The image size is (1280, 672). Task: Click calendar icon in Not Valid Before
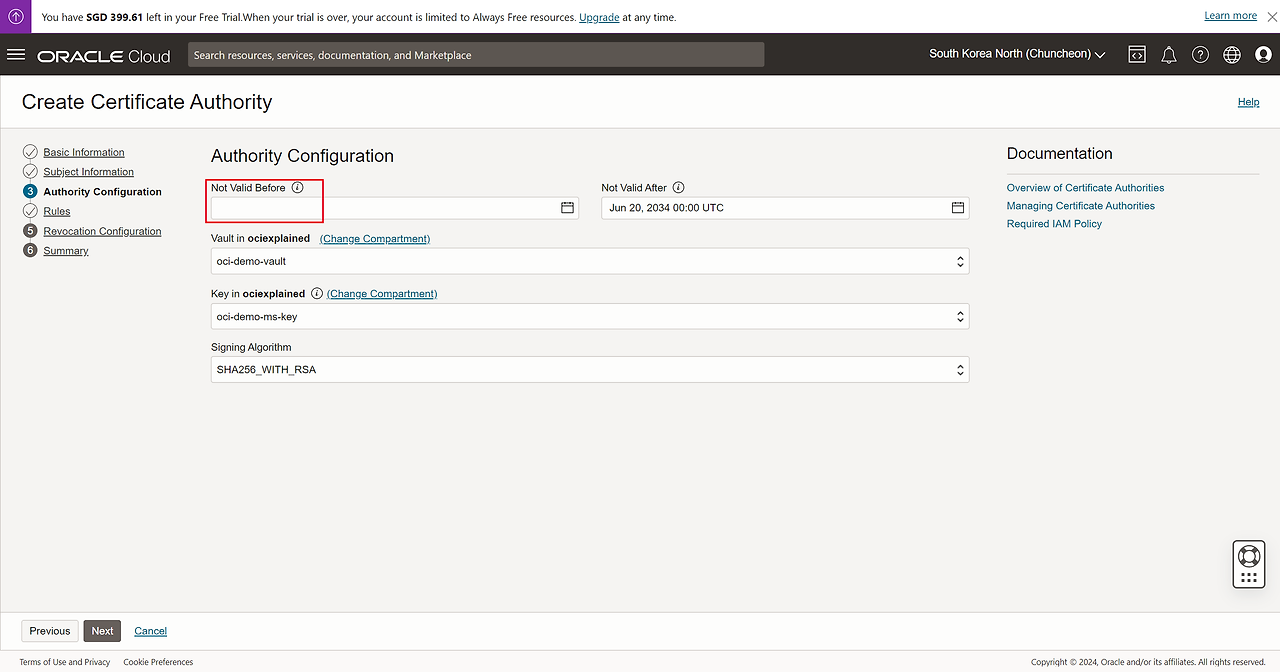[567, 208]
